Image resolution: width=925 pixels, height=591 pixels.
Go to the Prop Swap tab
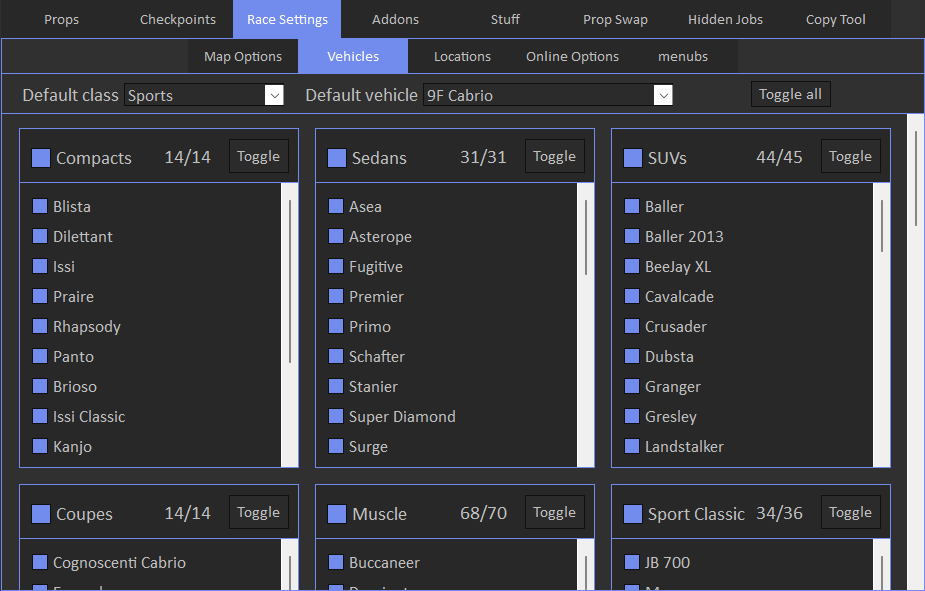pos(615,19)
